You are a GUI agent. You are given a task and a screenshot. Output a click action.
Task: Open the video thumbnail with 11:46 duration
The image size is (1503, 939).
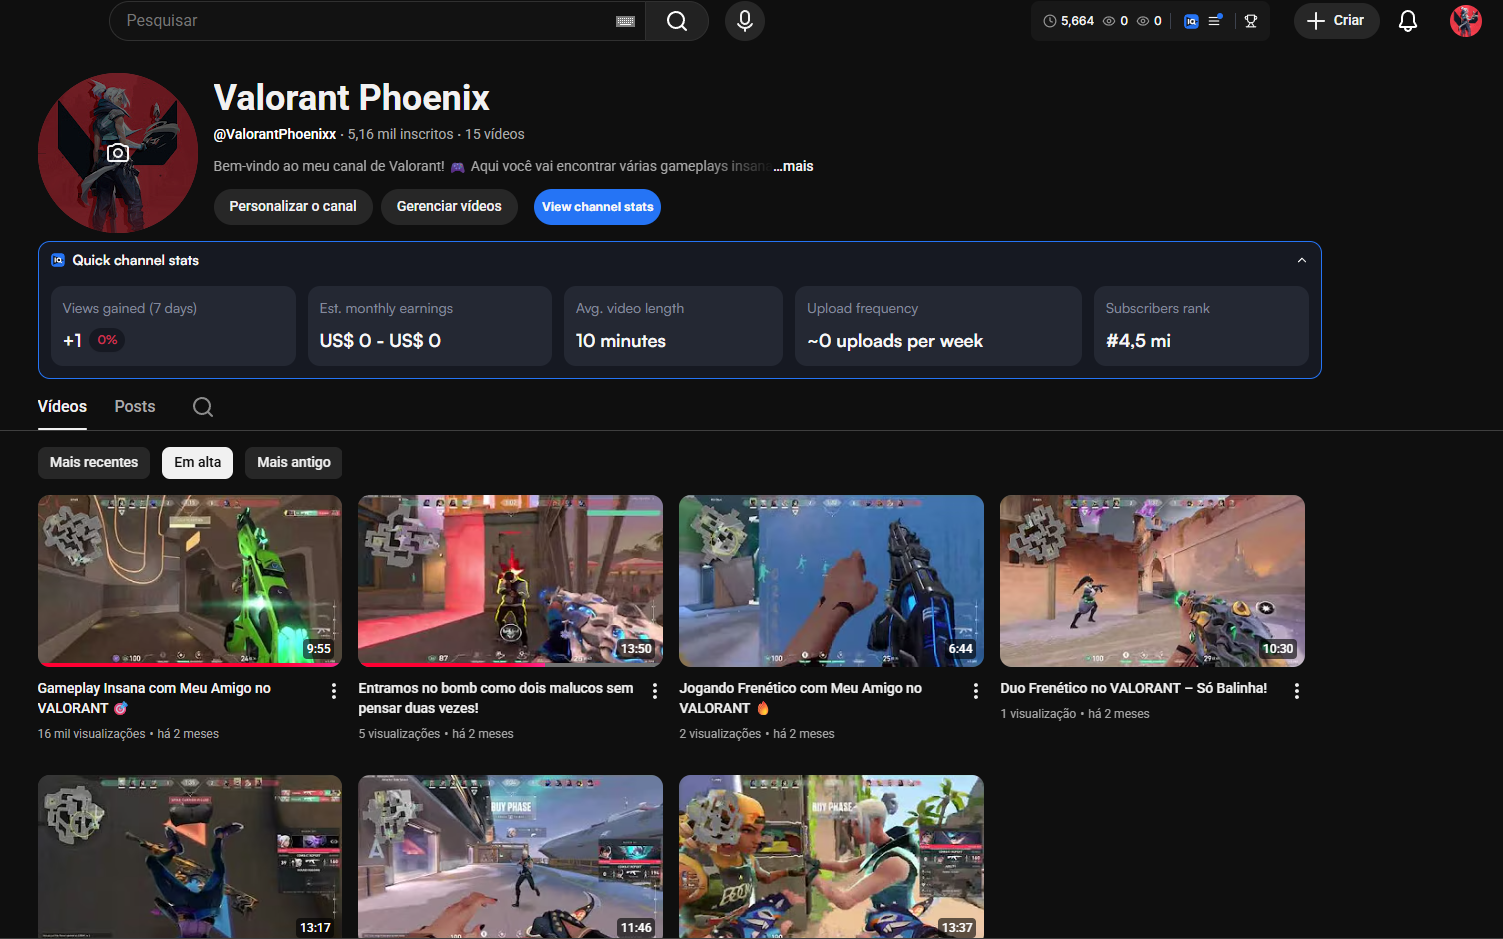[511, 857]
